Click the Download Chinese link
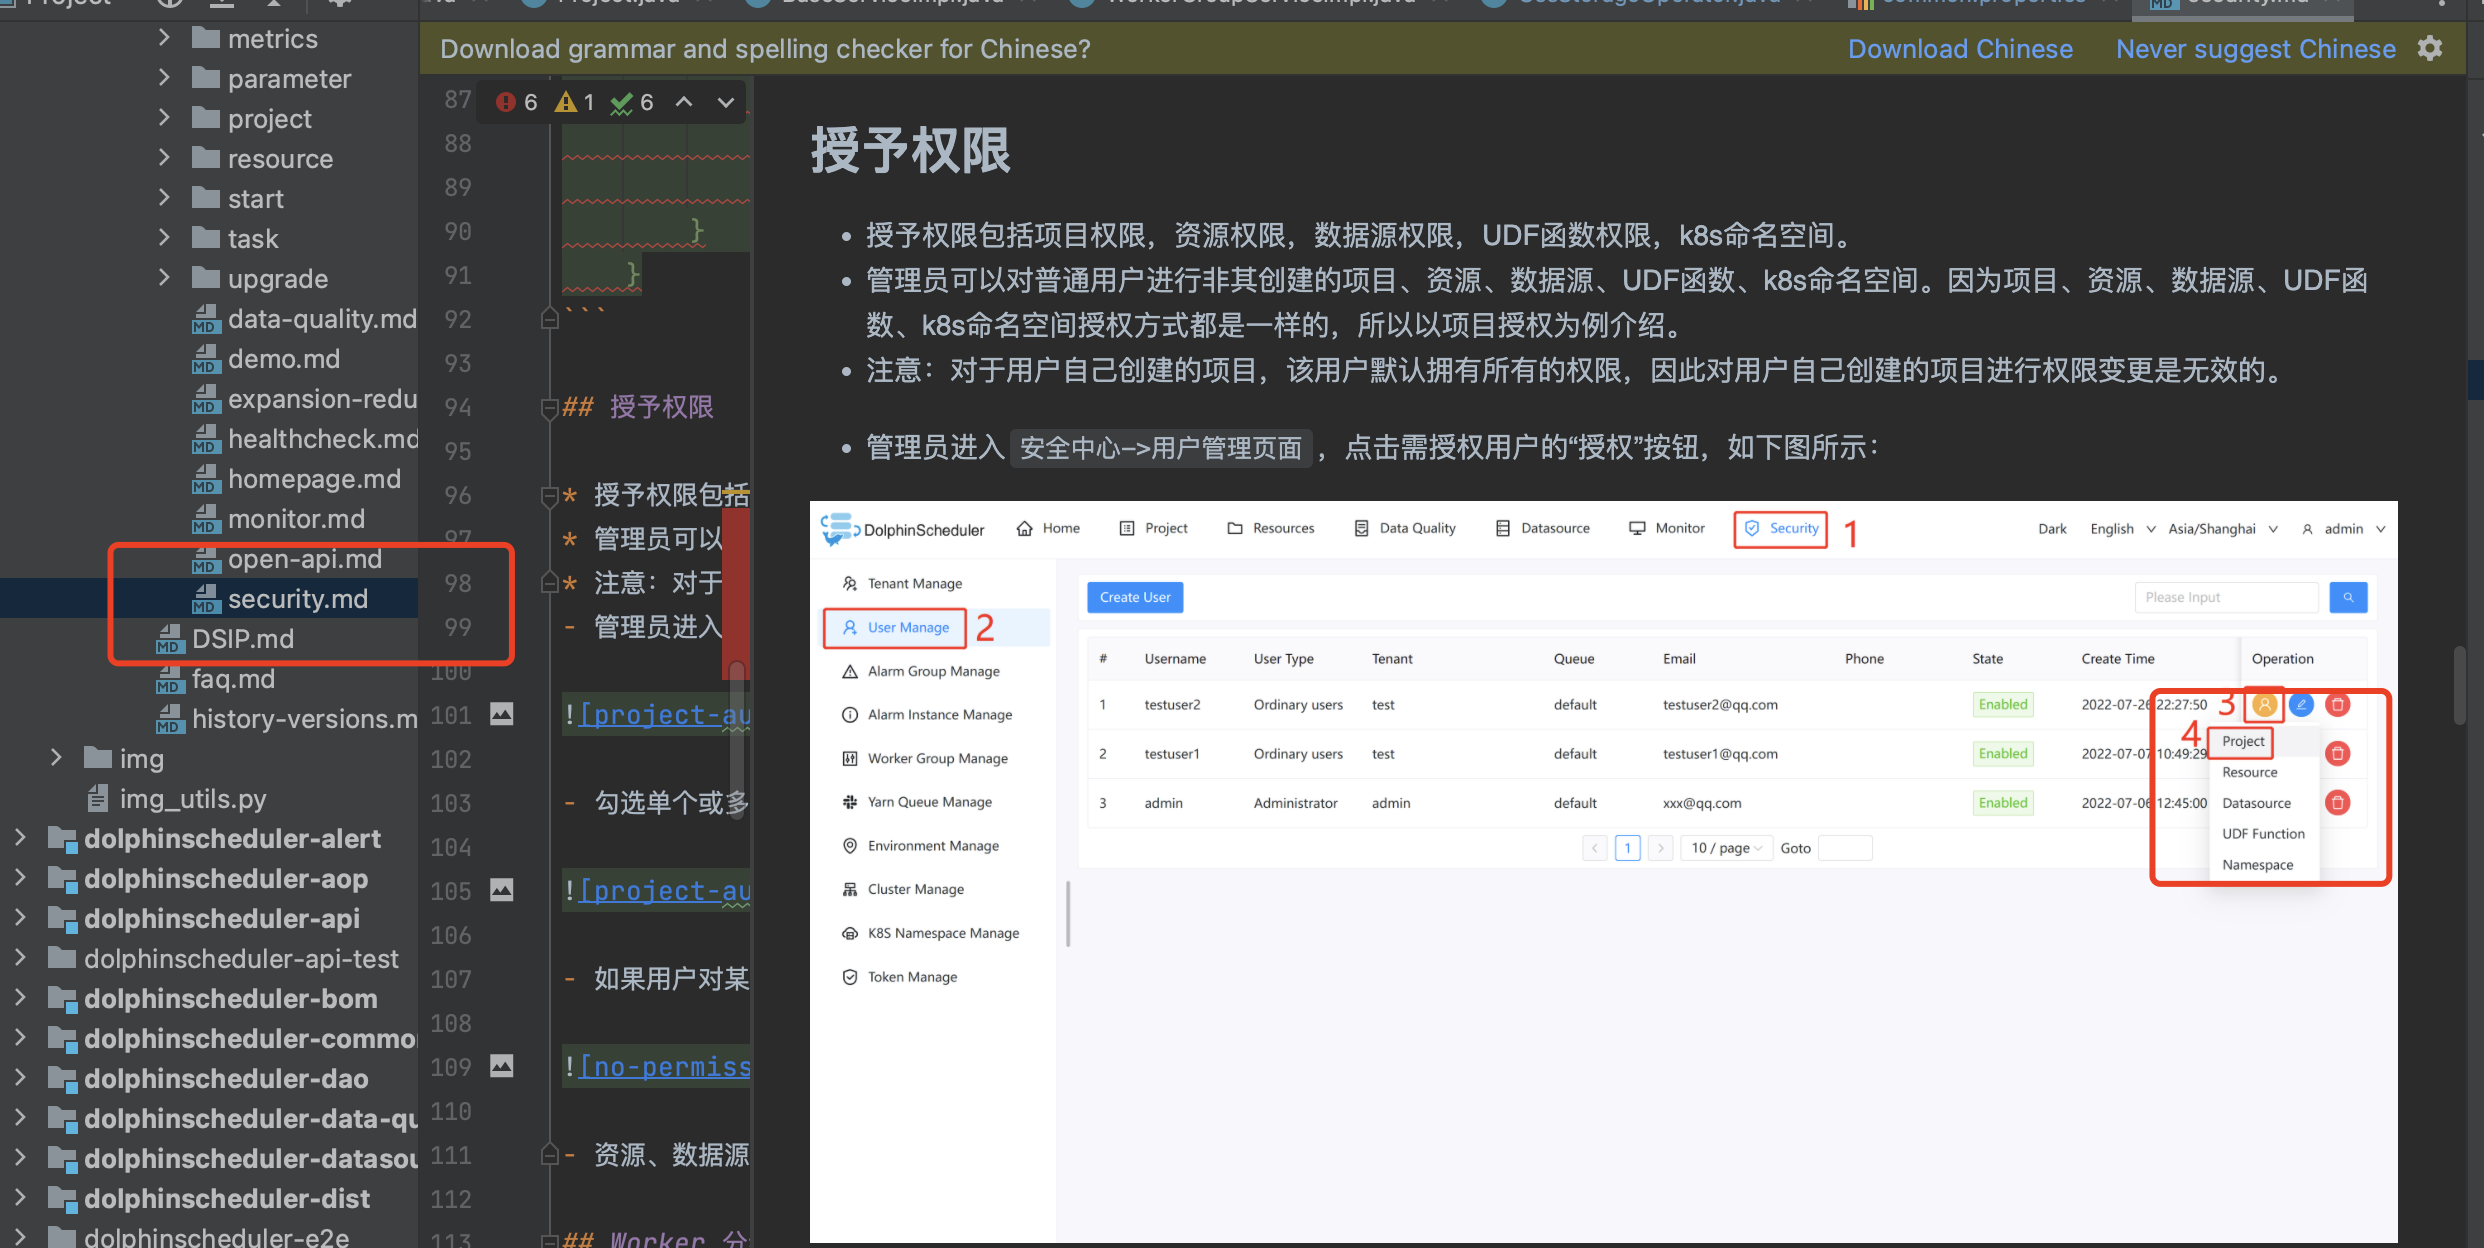This screenshot has height=1248, width=2484. click(1959, 49)
